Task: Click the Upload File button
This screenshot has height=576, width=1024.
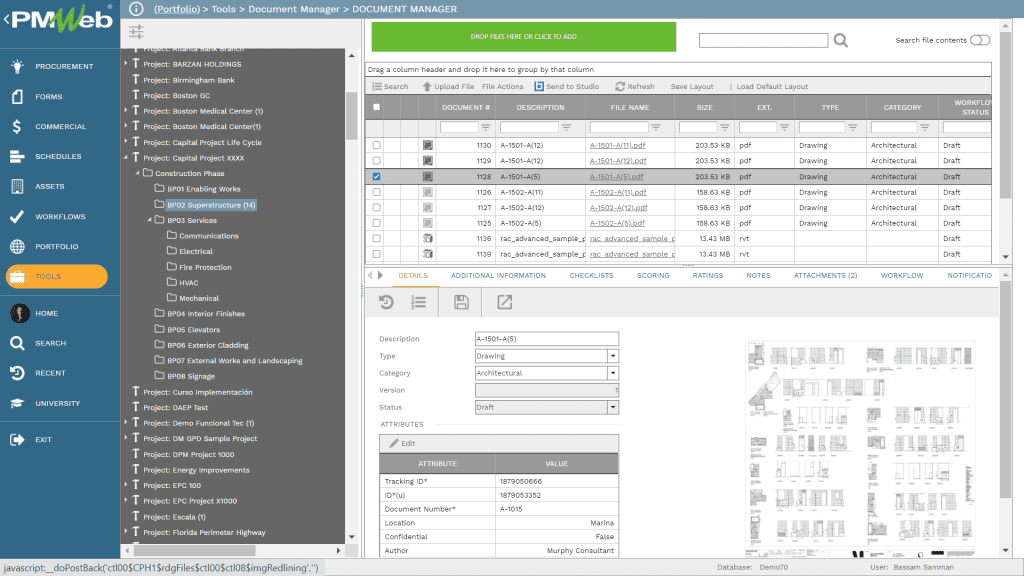Action: (448, 86)
